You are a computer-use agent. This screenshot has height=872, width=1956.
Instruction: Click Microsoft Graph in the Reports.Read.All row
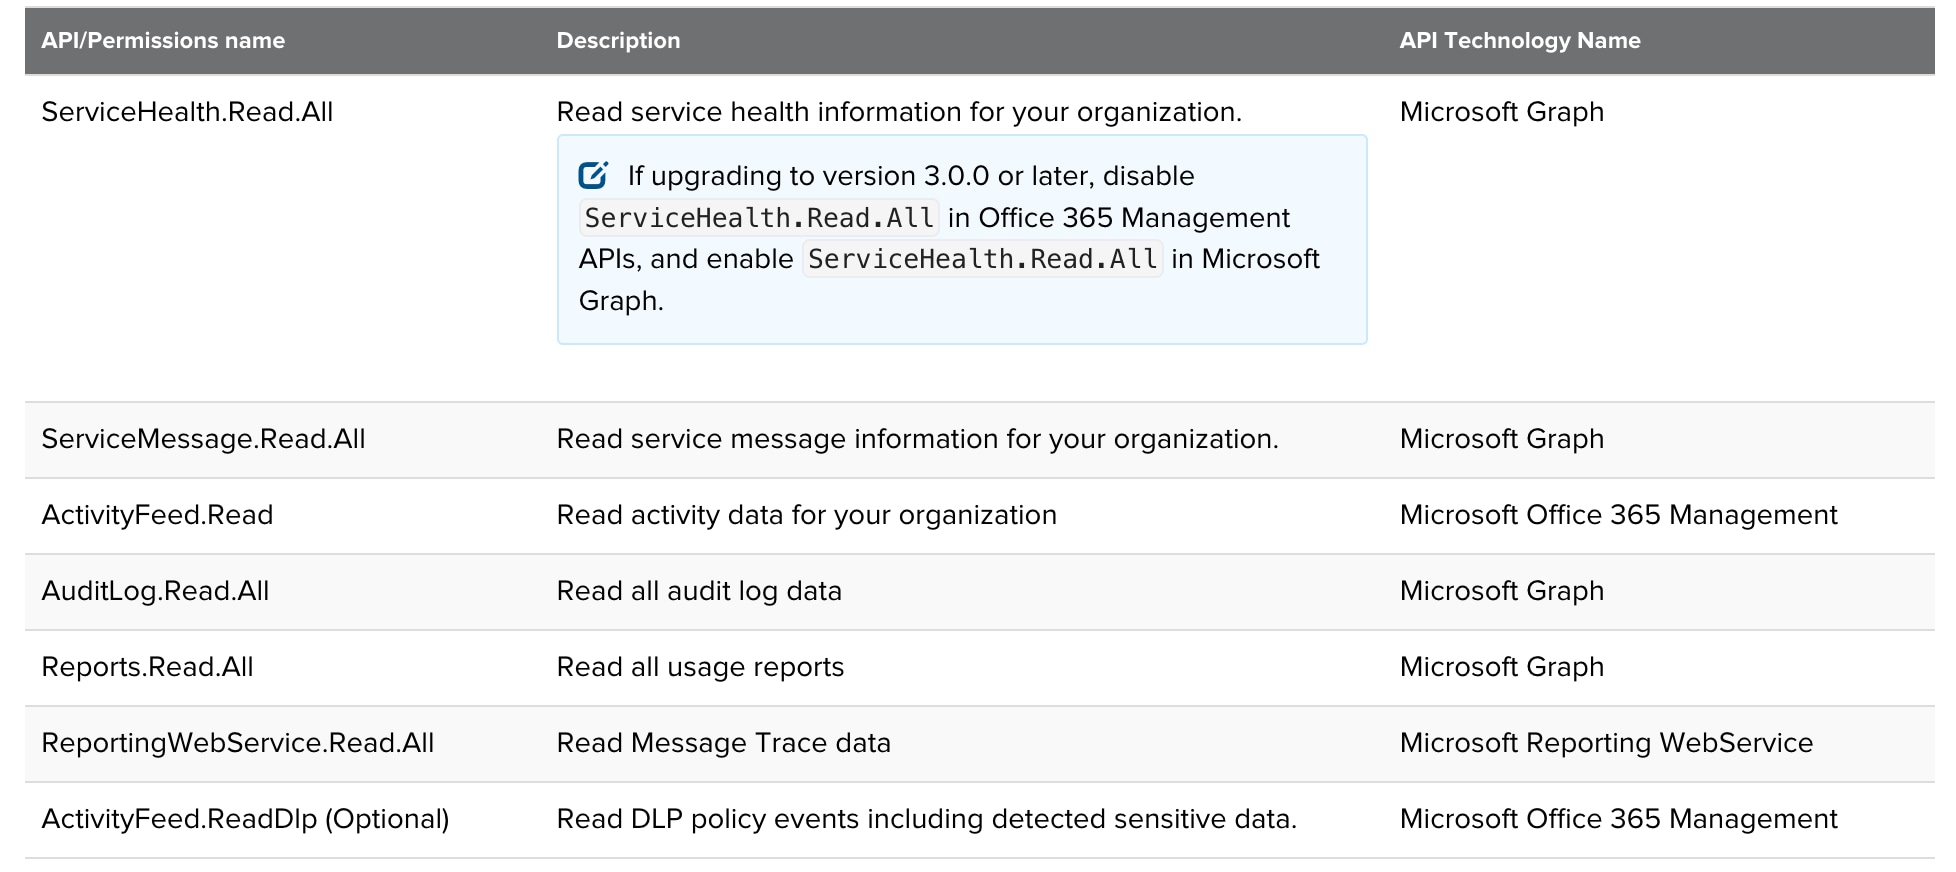coord(1502,667)
